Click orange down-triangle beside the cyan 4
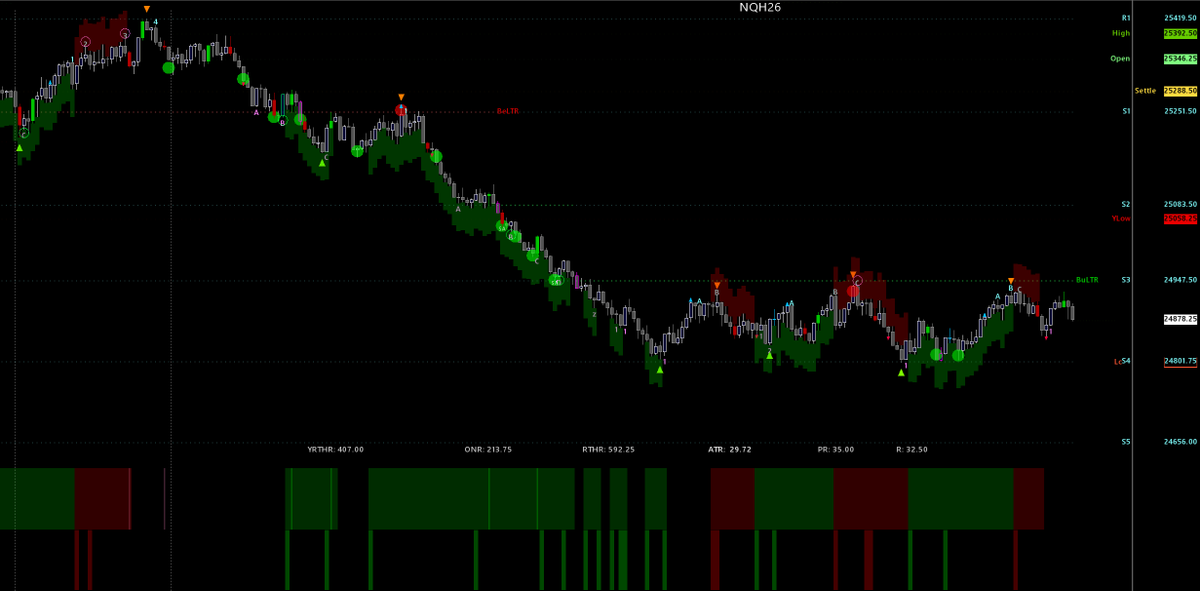Image resolution: width=1200 pixels, height=591 pixels. [x=147, y=10]
